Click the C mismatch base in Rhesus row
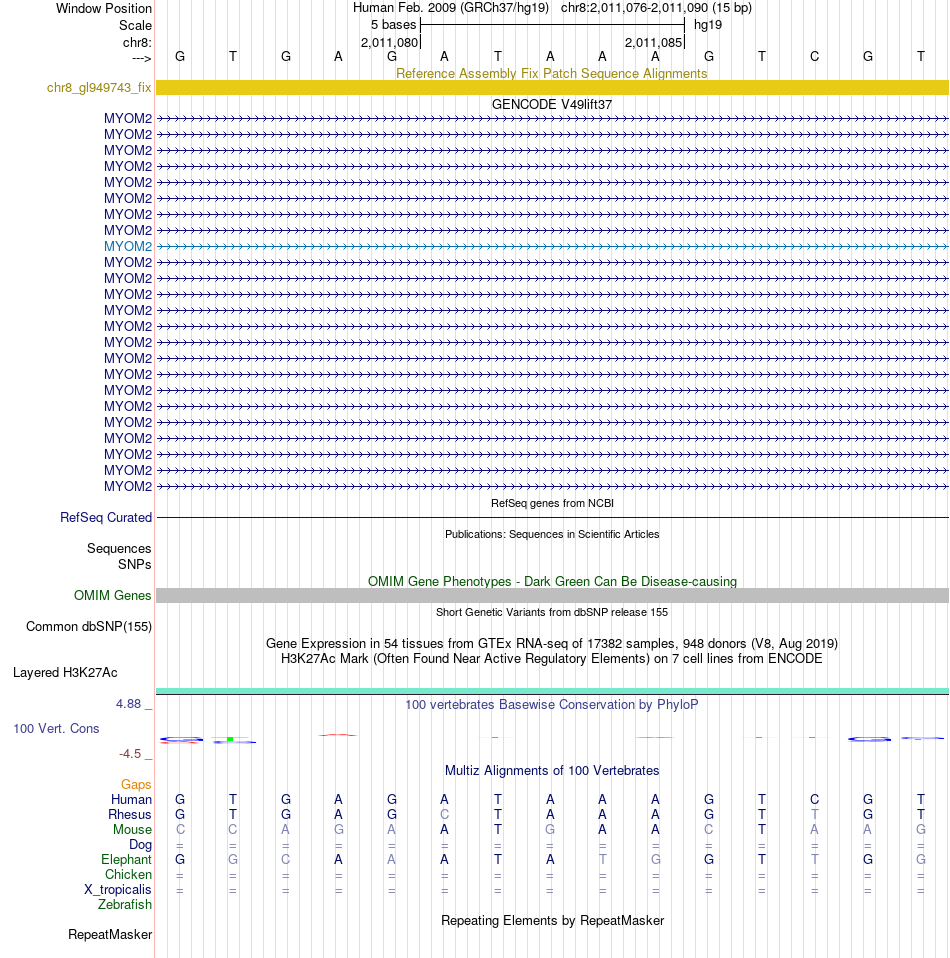 point(444,814)
